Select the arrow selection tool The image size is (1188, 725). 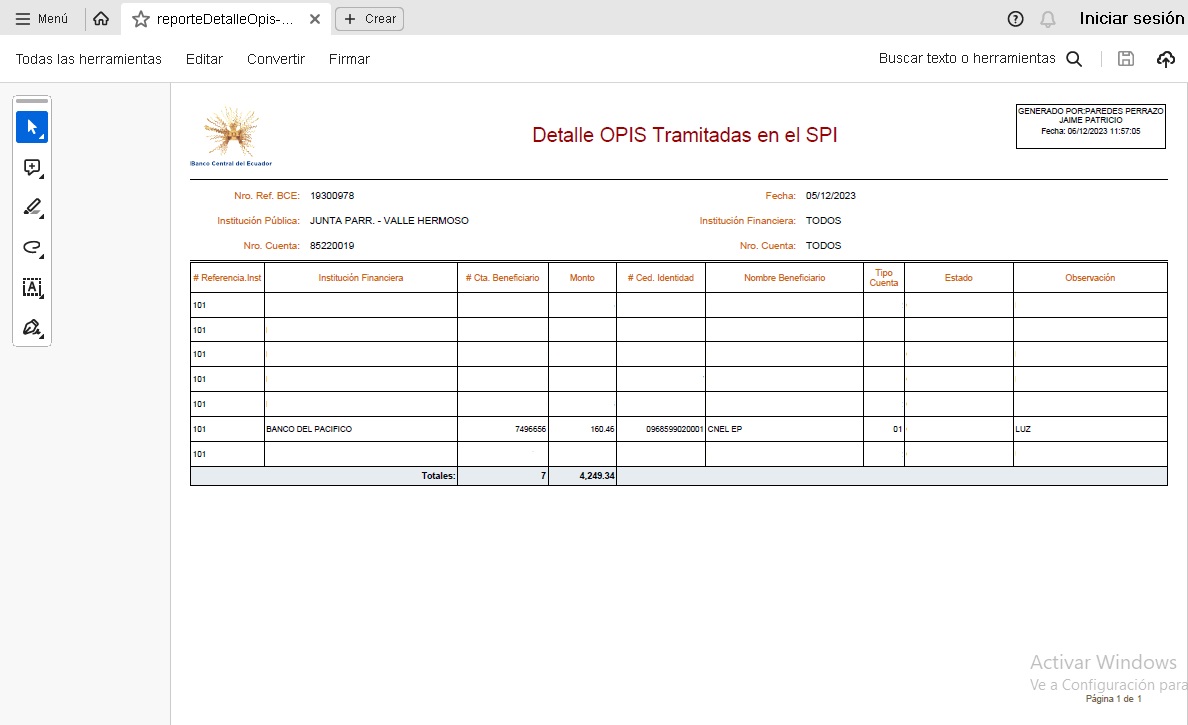32,127
